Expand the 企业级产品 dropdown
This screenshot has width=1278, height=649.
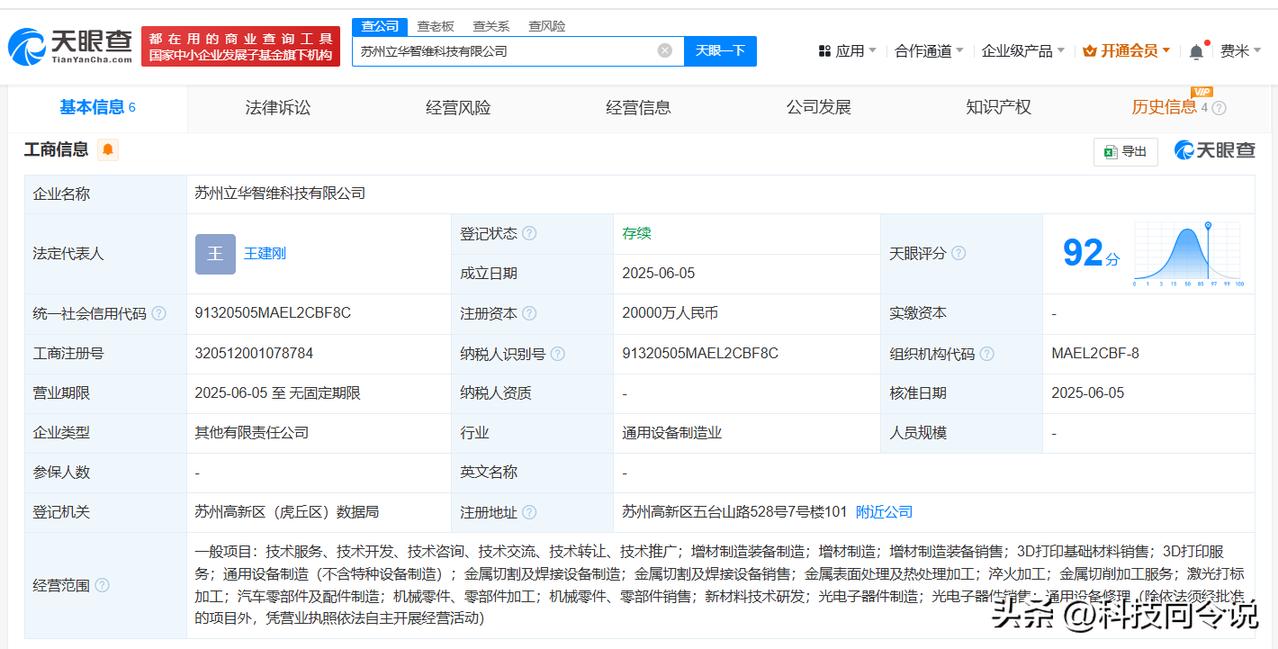click(1023, 51)
